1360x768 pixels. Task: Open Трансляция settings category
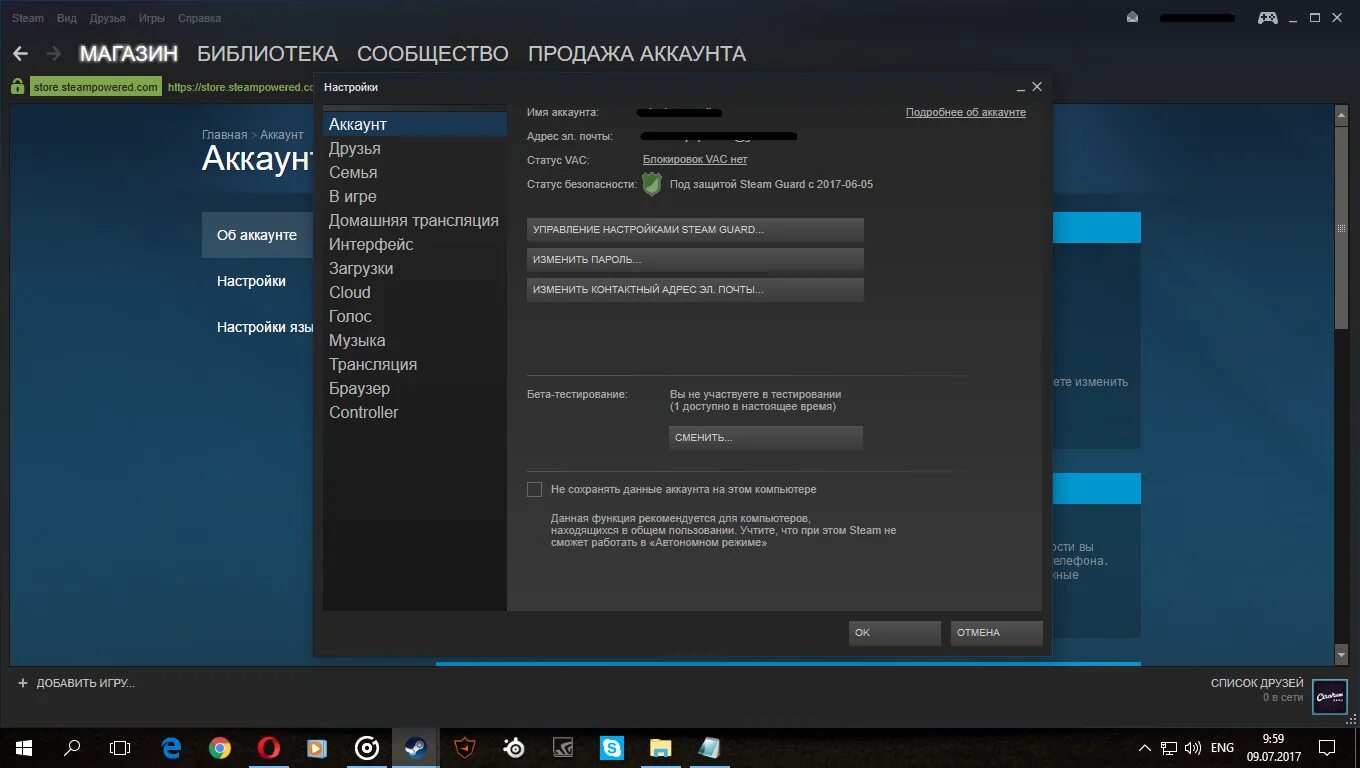415,364
